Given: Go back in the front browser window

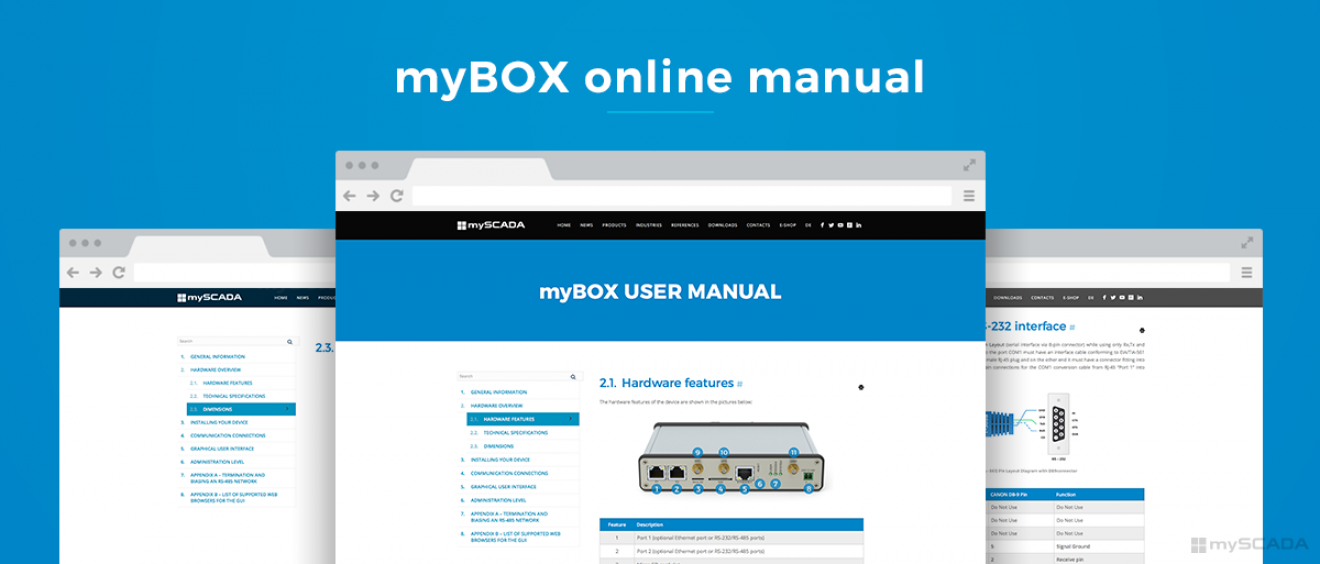Looking at the screenshot, I should click(350, 195).
